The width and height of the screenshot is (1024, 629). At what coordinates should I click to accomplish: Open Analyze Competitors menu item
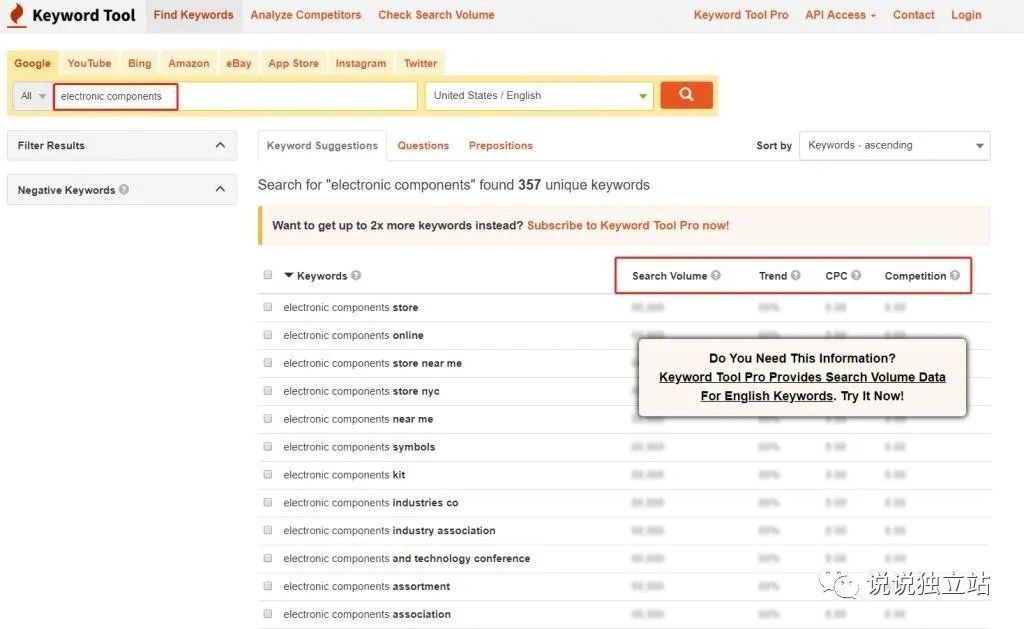pos(306,15)
